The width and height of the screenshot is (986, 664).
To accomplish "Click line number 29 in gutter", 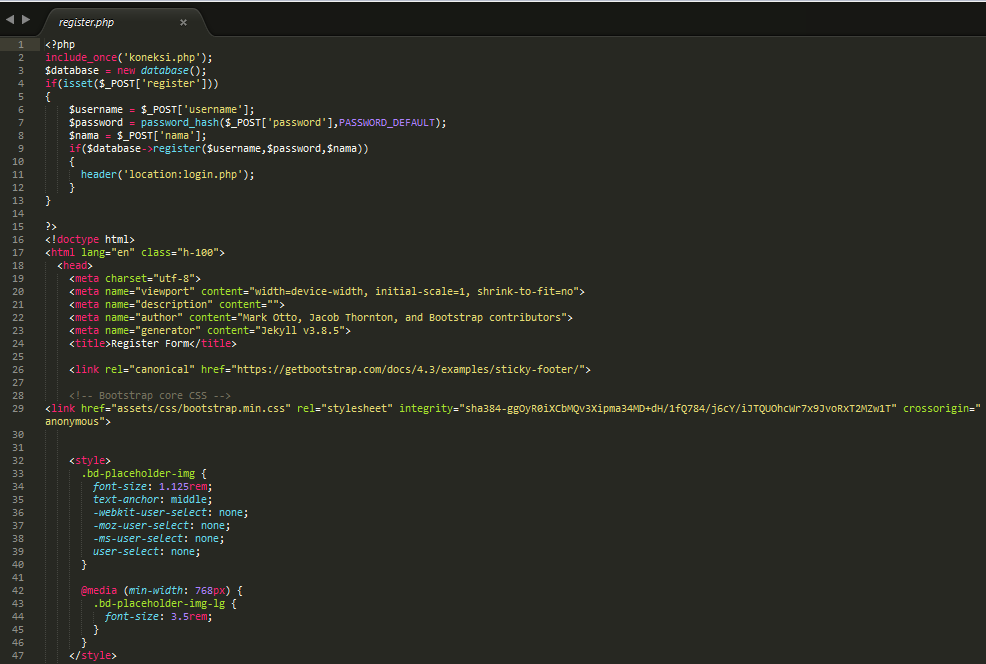I will click(18, 409).
